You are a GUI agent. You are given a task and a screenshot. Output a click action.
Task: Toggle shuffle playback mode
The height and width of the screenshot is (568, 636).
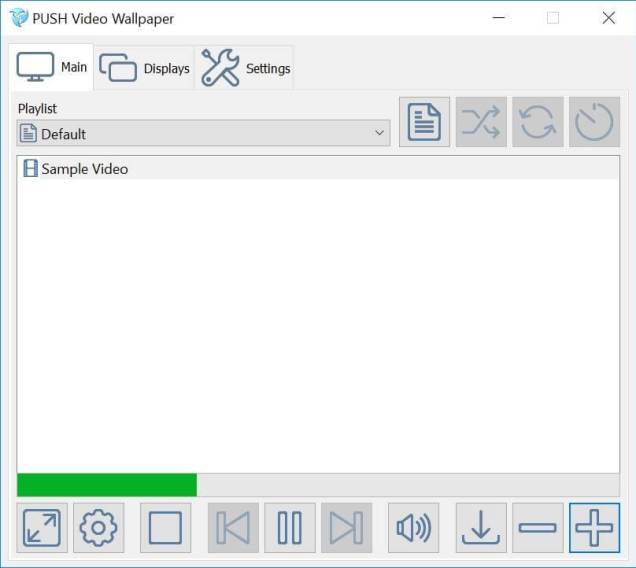481,122
